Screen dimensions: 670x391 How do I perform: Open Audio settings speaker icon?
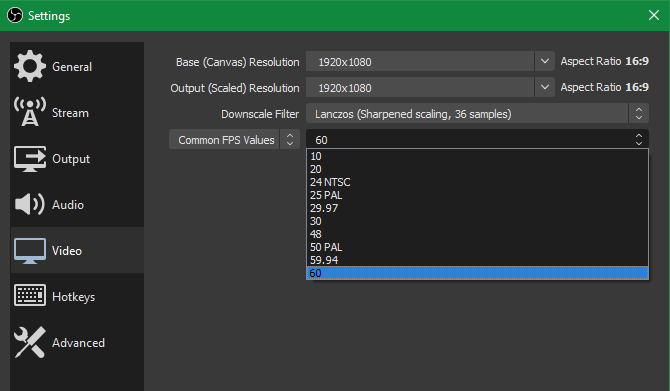tap(29, 204)
